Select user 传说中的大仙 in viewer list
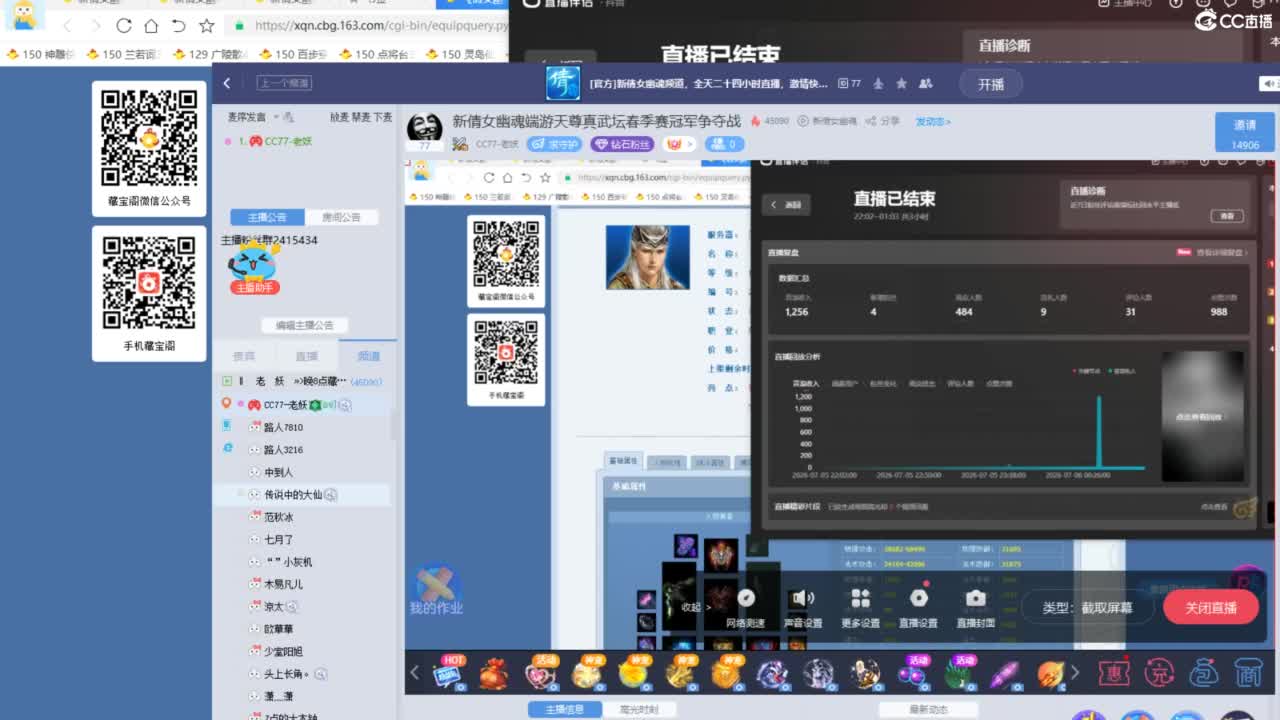Screen dimensions: 1280x720 click(293, 495)
